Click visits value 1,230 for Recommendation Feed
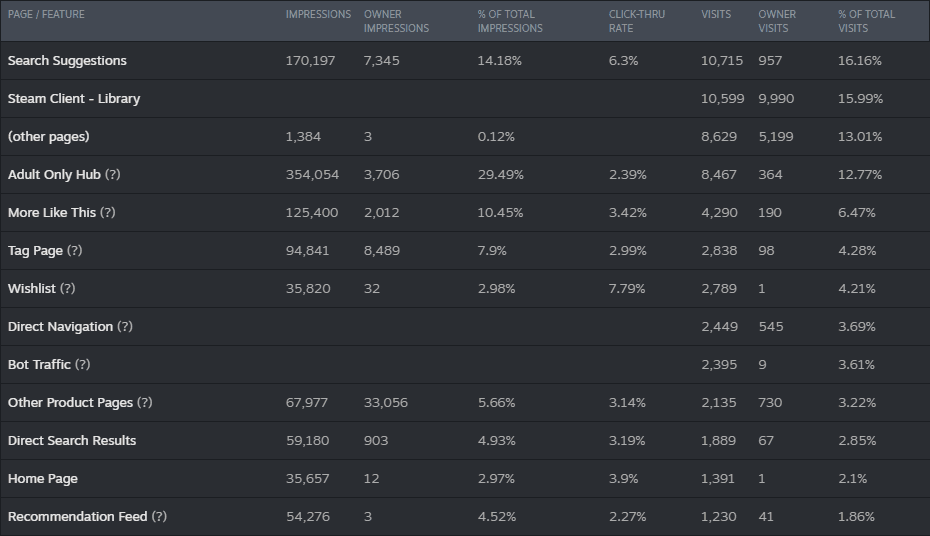This screenshot has height=536, width=930. point(719,516)
